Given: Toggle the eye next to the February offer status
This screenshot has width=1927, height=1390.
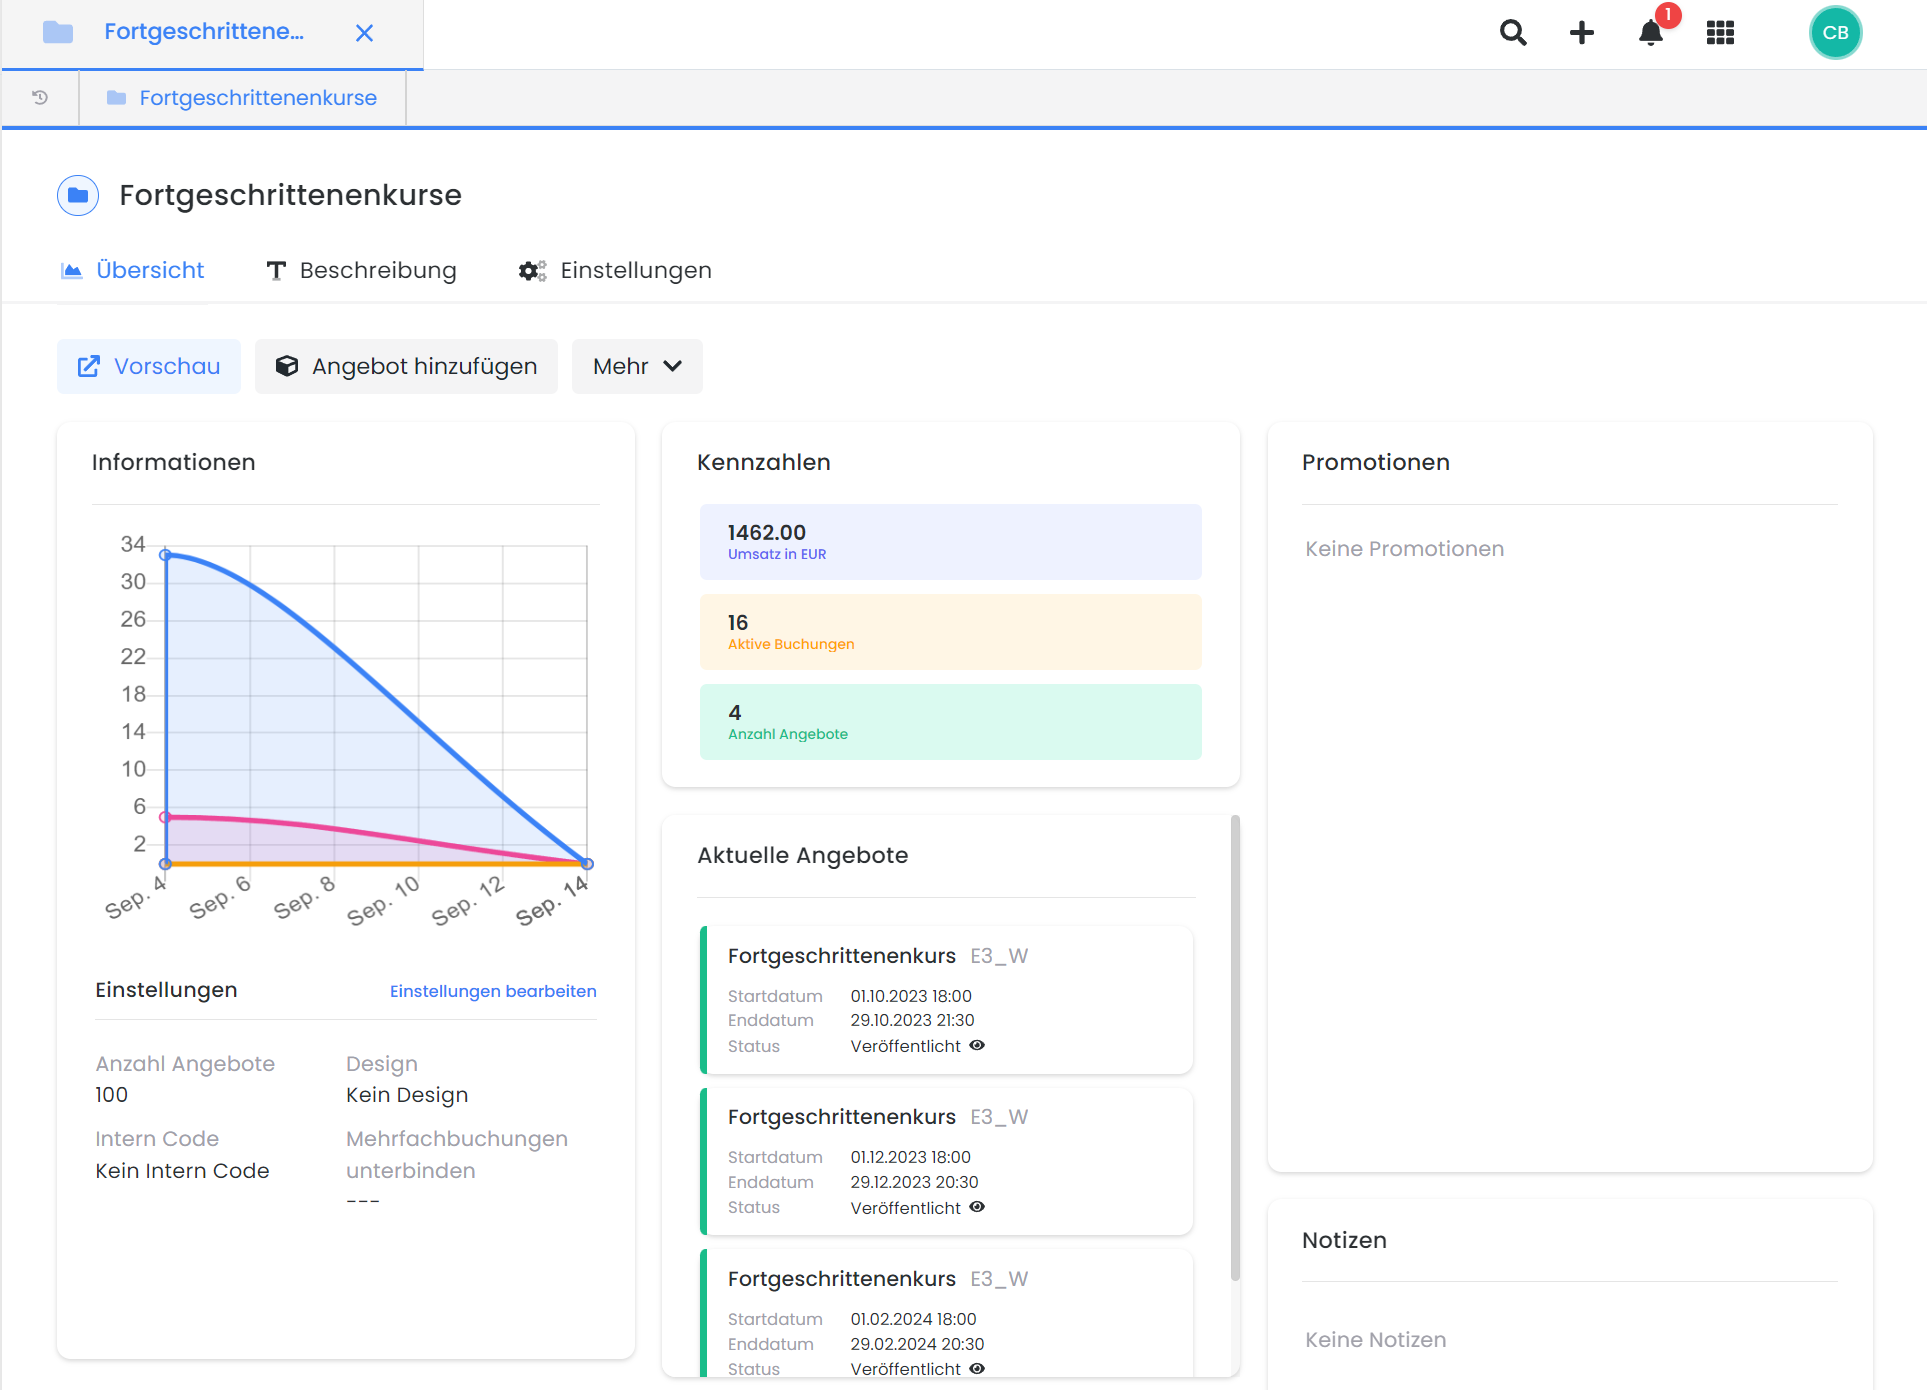Looking at the screenshot, I should [x=977, y=1368].
